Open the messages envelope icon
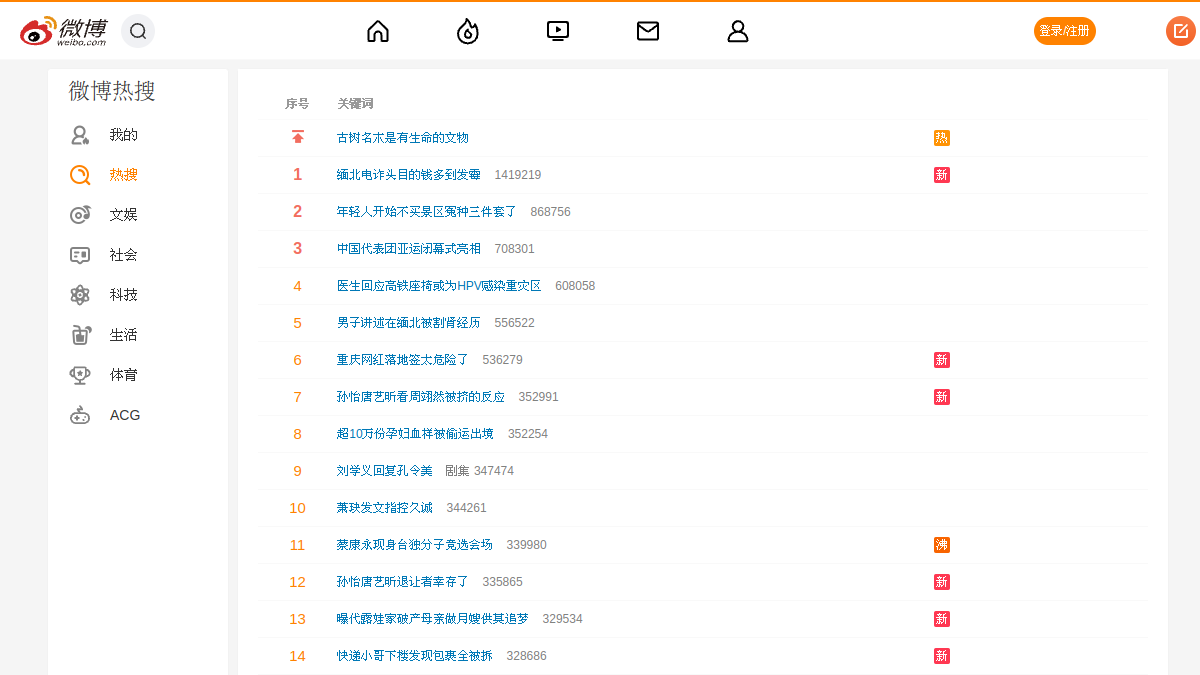This screenshot has width=1200, height=675. (648, 31)
